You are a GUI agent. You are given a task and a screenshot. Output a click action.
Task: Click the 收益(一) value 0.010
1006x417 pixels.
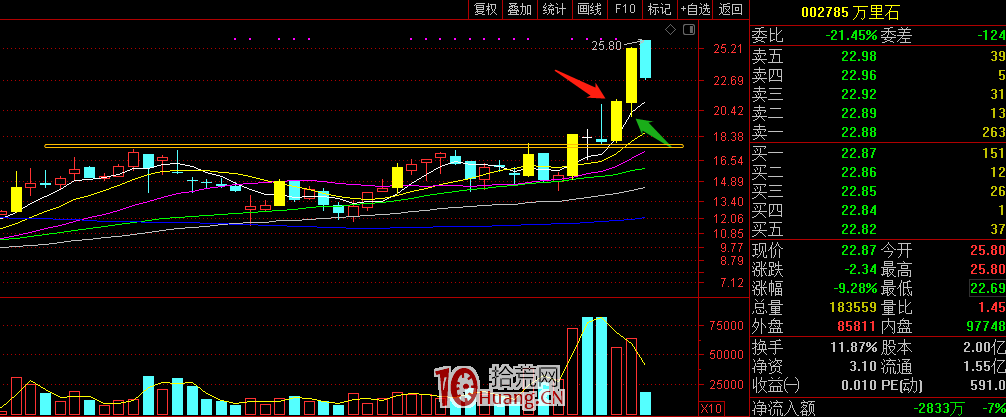tap(858, 386)
